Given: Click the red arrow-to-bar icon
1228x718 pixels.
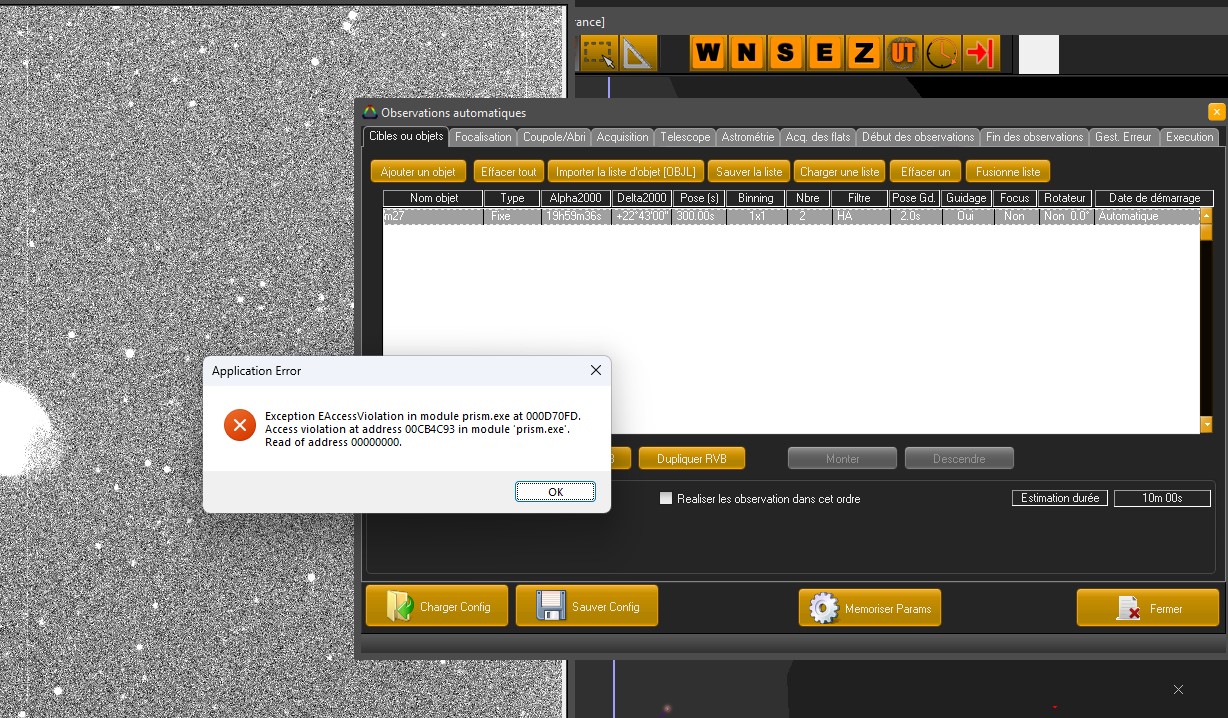Looking at the screenshot, I should 980,54.
